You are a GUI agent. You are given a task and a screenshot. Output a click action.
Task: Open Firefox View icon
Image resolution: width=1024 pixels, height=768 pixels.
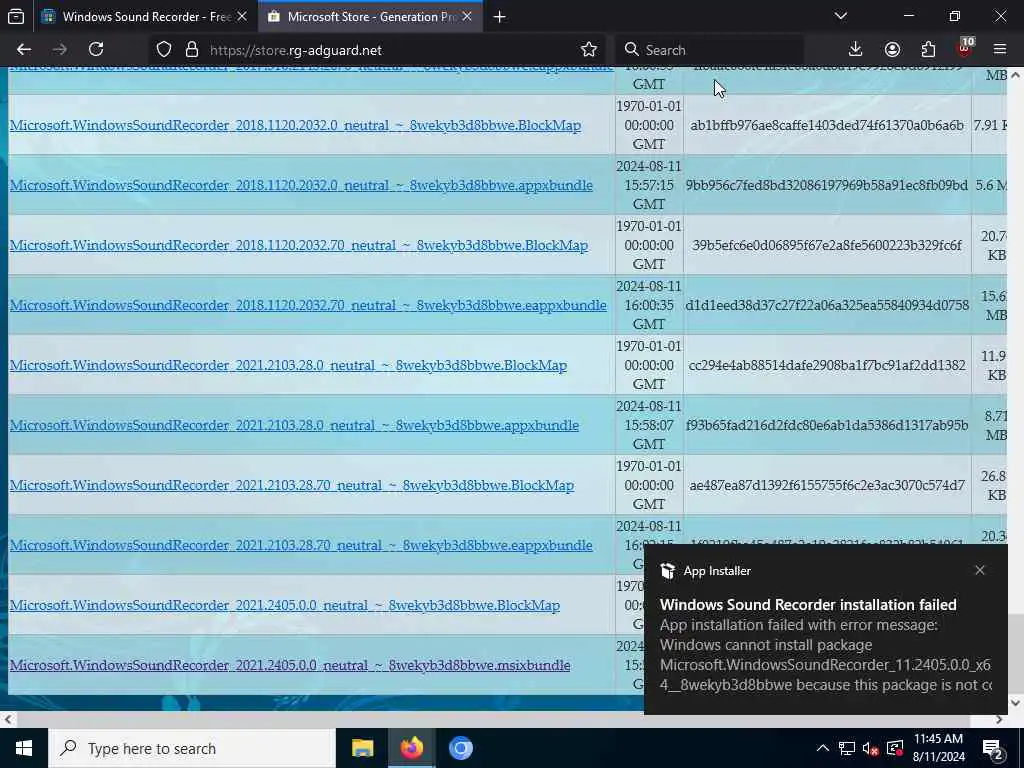tap(16, 17)
